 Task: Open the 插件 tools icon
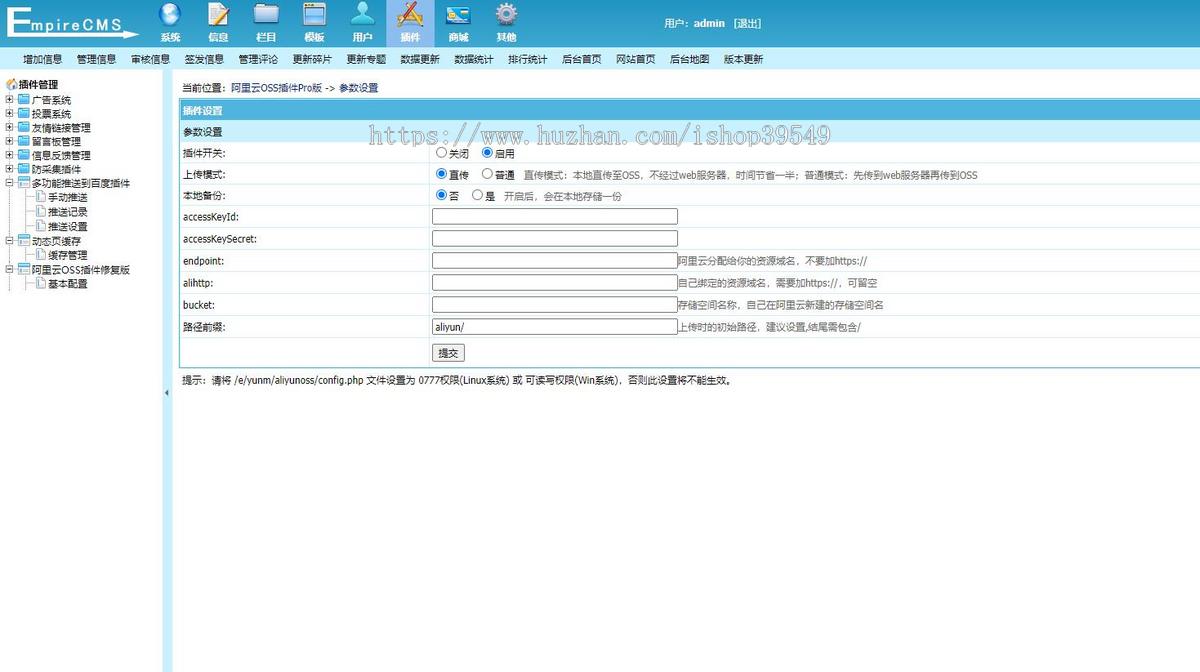(x=410, y=15)
